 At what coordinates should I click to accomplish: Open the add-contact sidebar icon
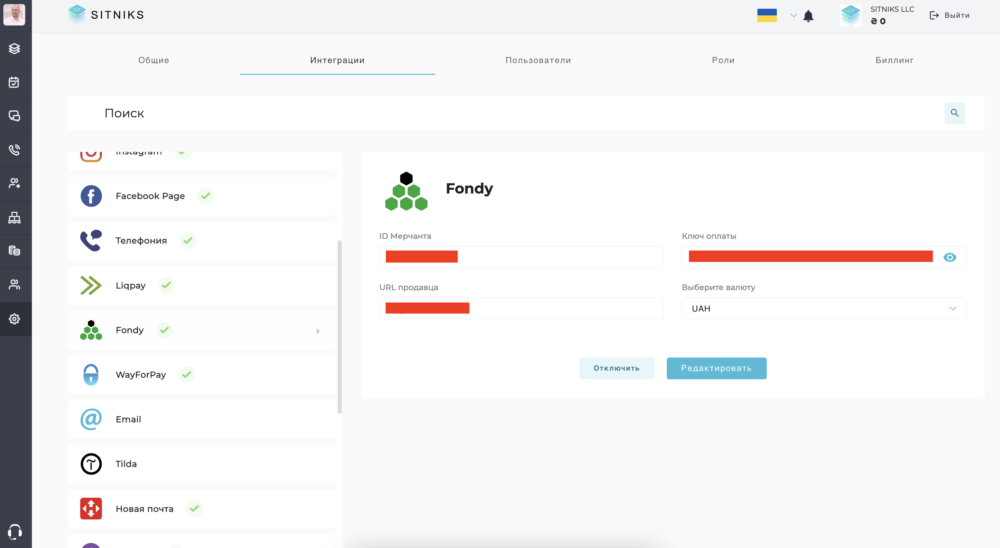click(14, 184)
